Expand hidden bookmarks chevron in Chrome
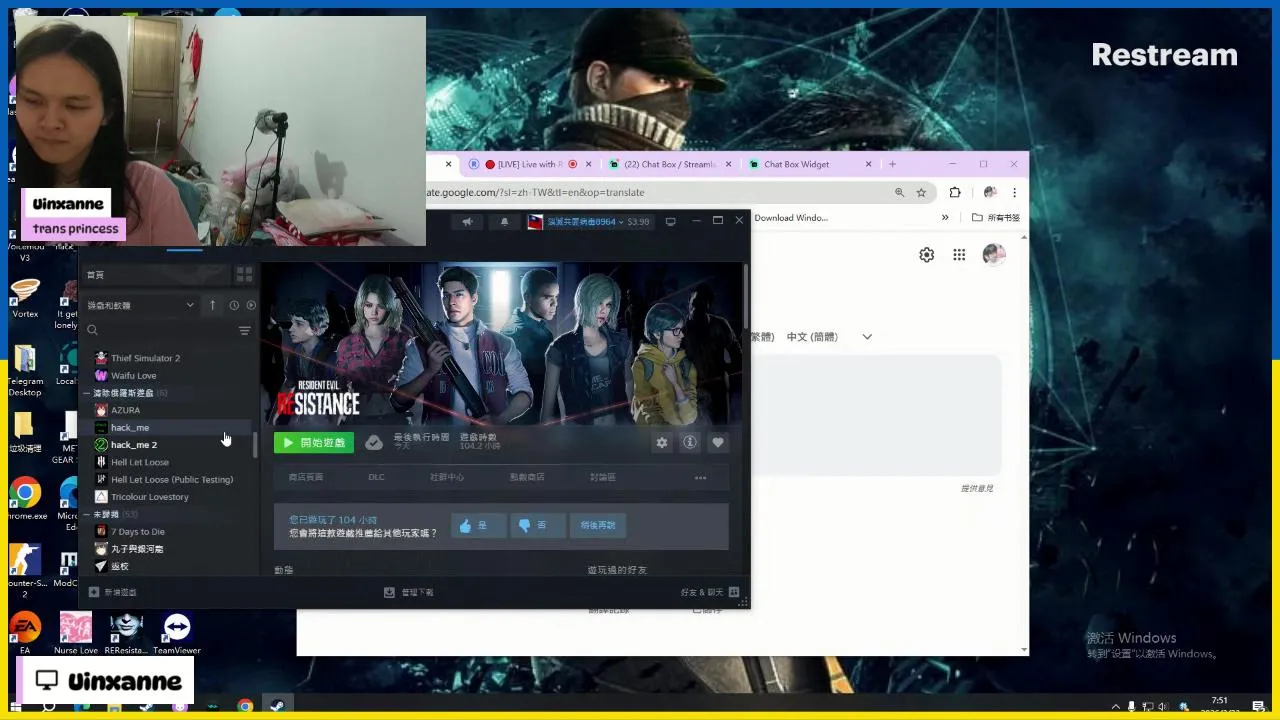The width and height of the screenshot is (1280, 720). 945,217
